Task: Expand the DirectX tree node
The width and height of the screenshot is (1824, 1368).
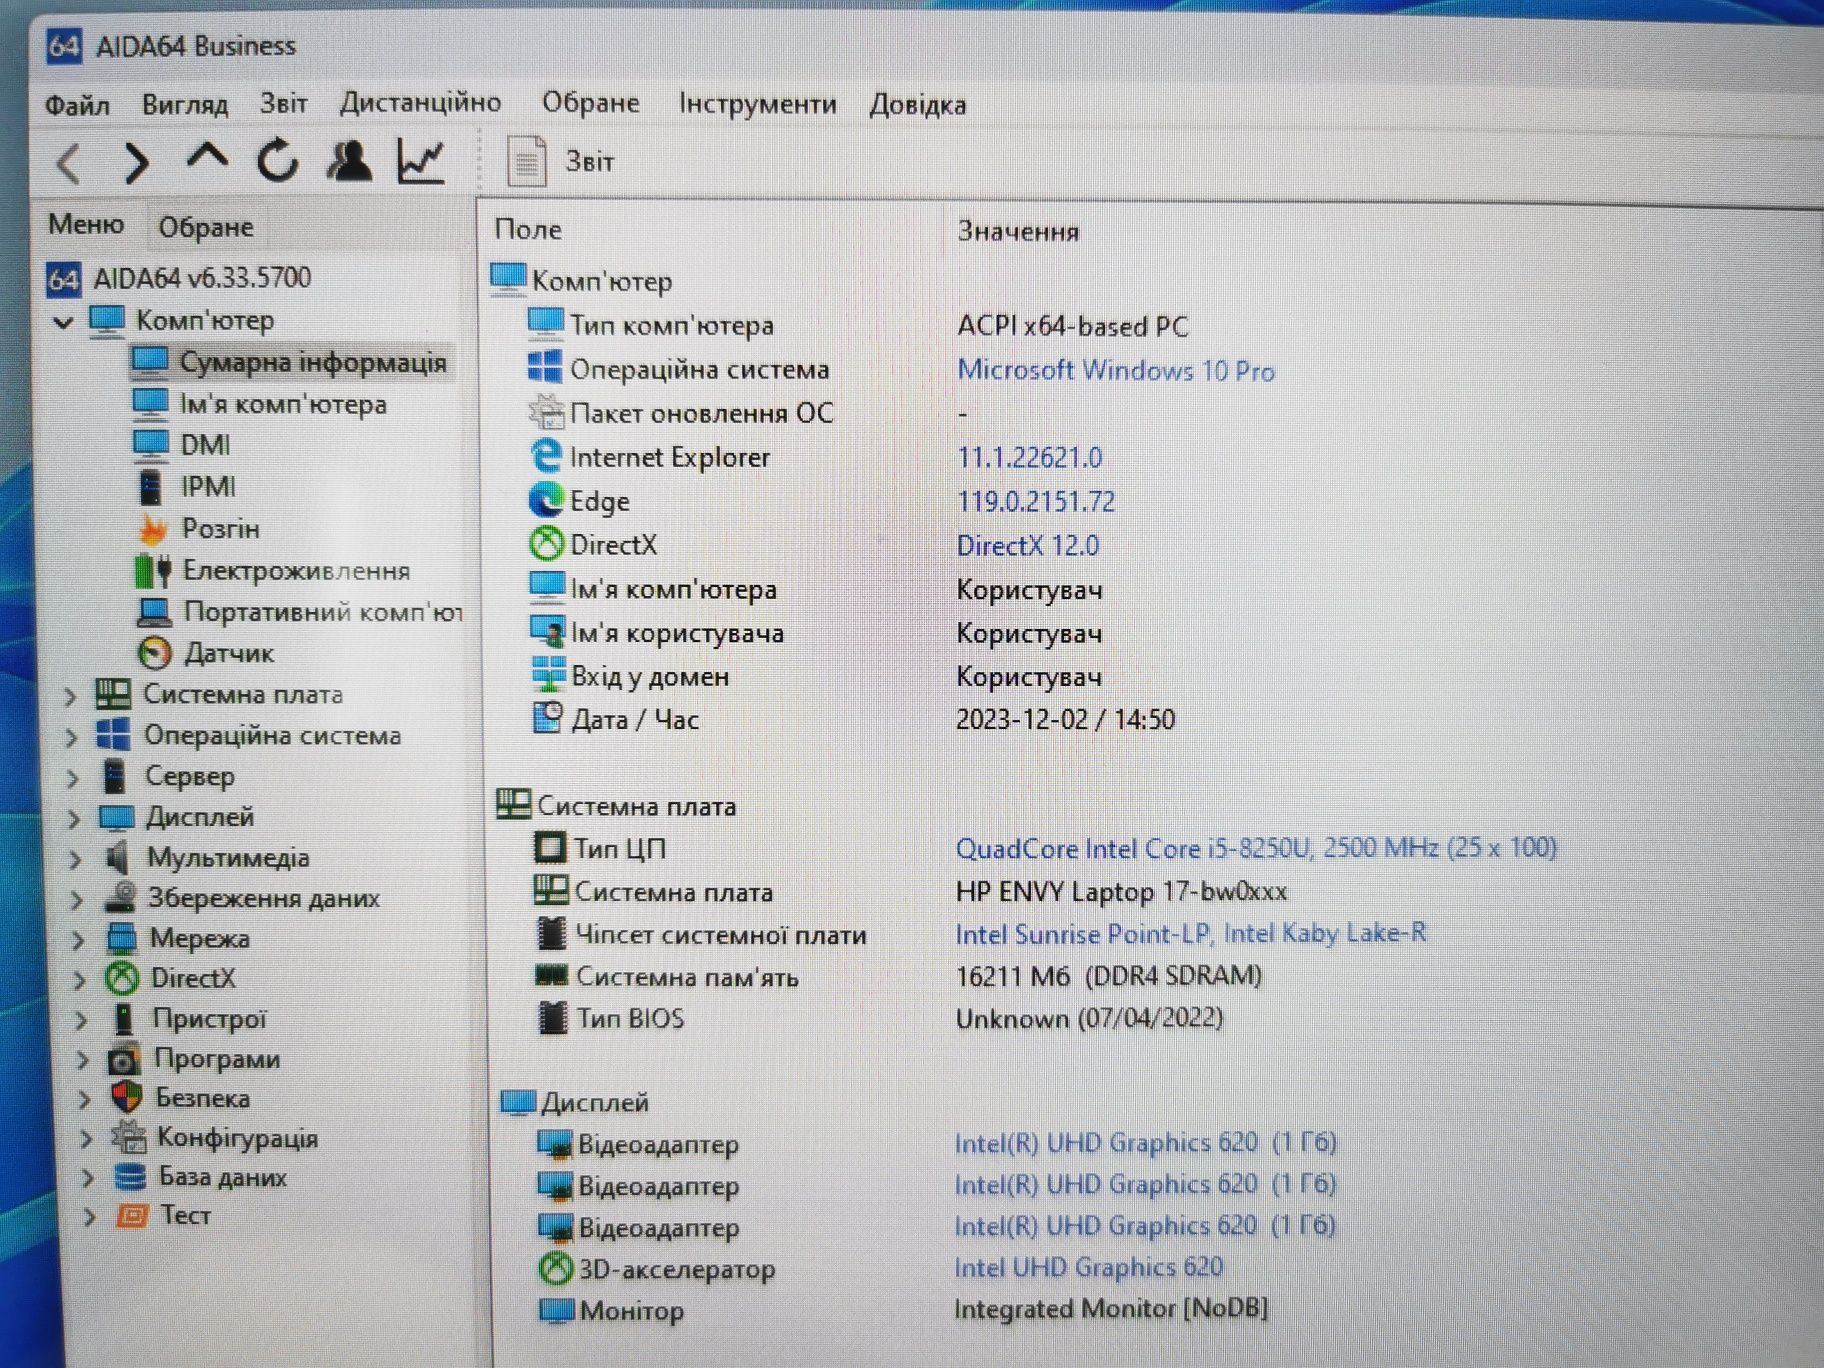Action: coord(80,980)
